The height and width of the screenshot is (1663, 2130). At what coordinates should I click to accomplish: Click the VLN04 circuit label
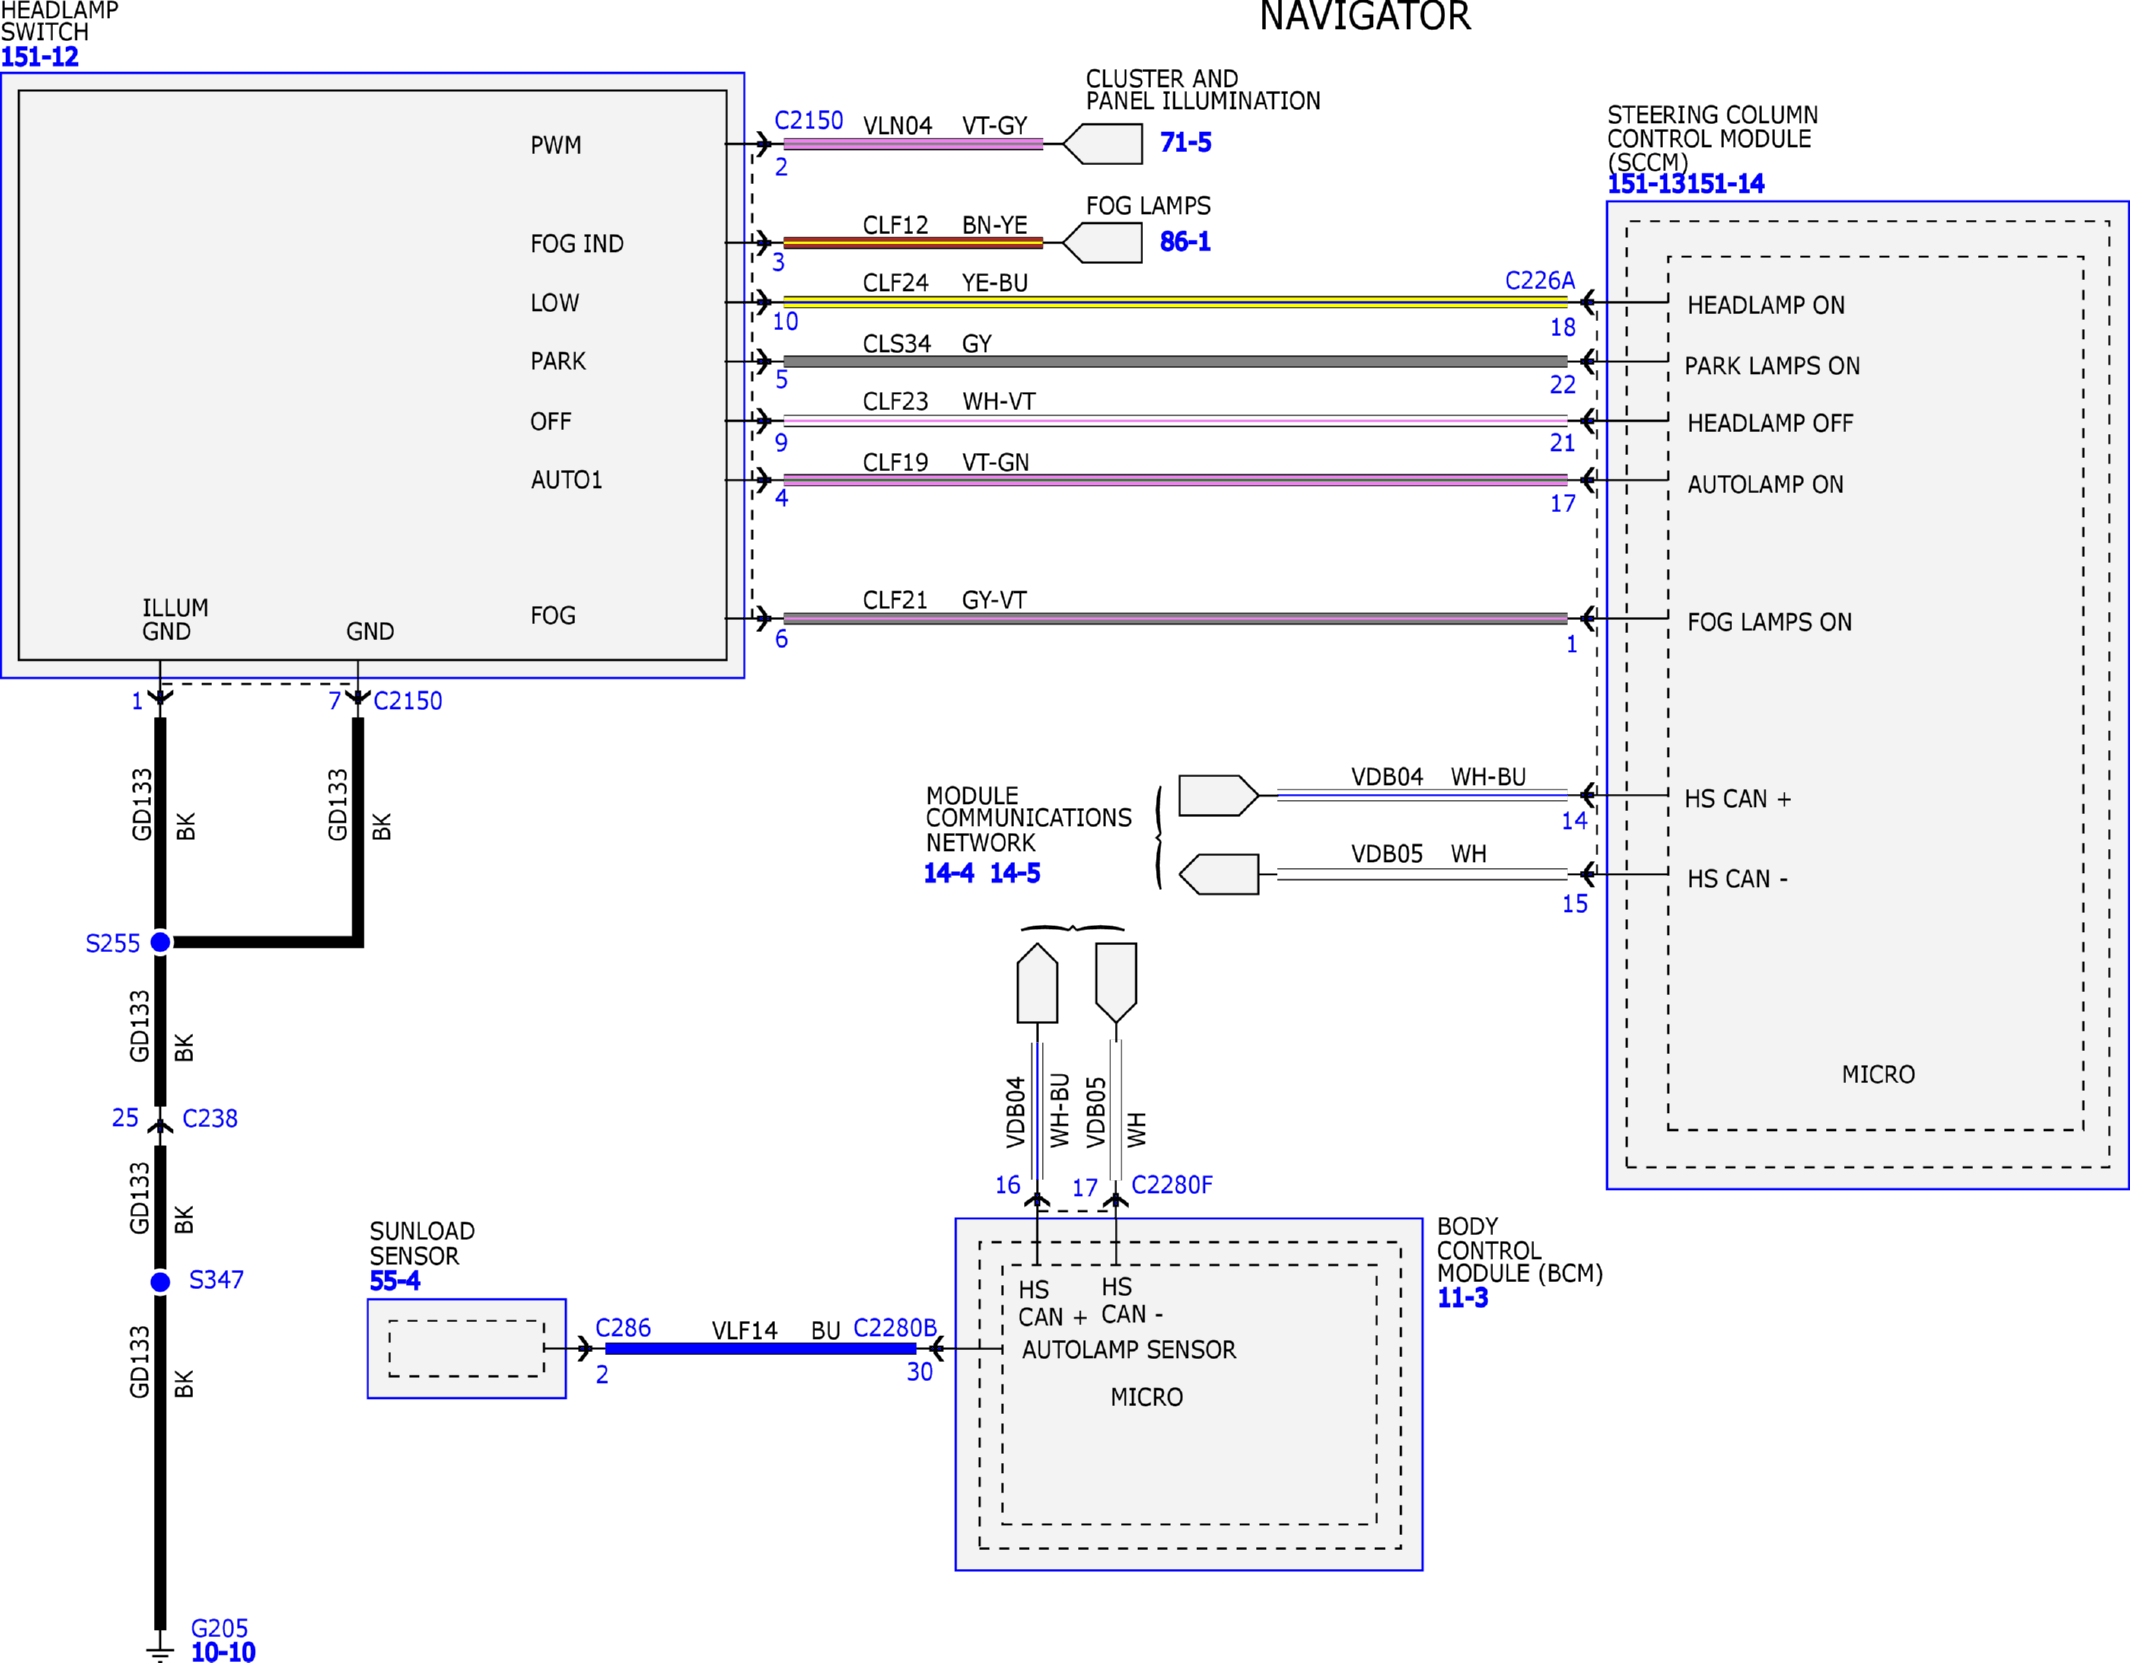pyautogui.click(x=897, y=126)
